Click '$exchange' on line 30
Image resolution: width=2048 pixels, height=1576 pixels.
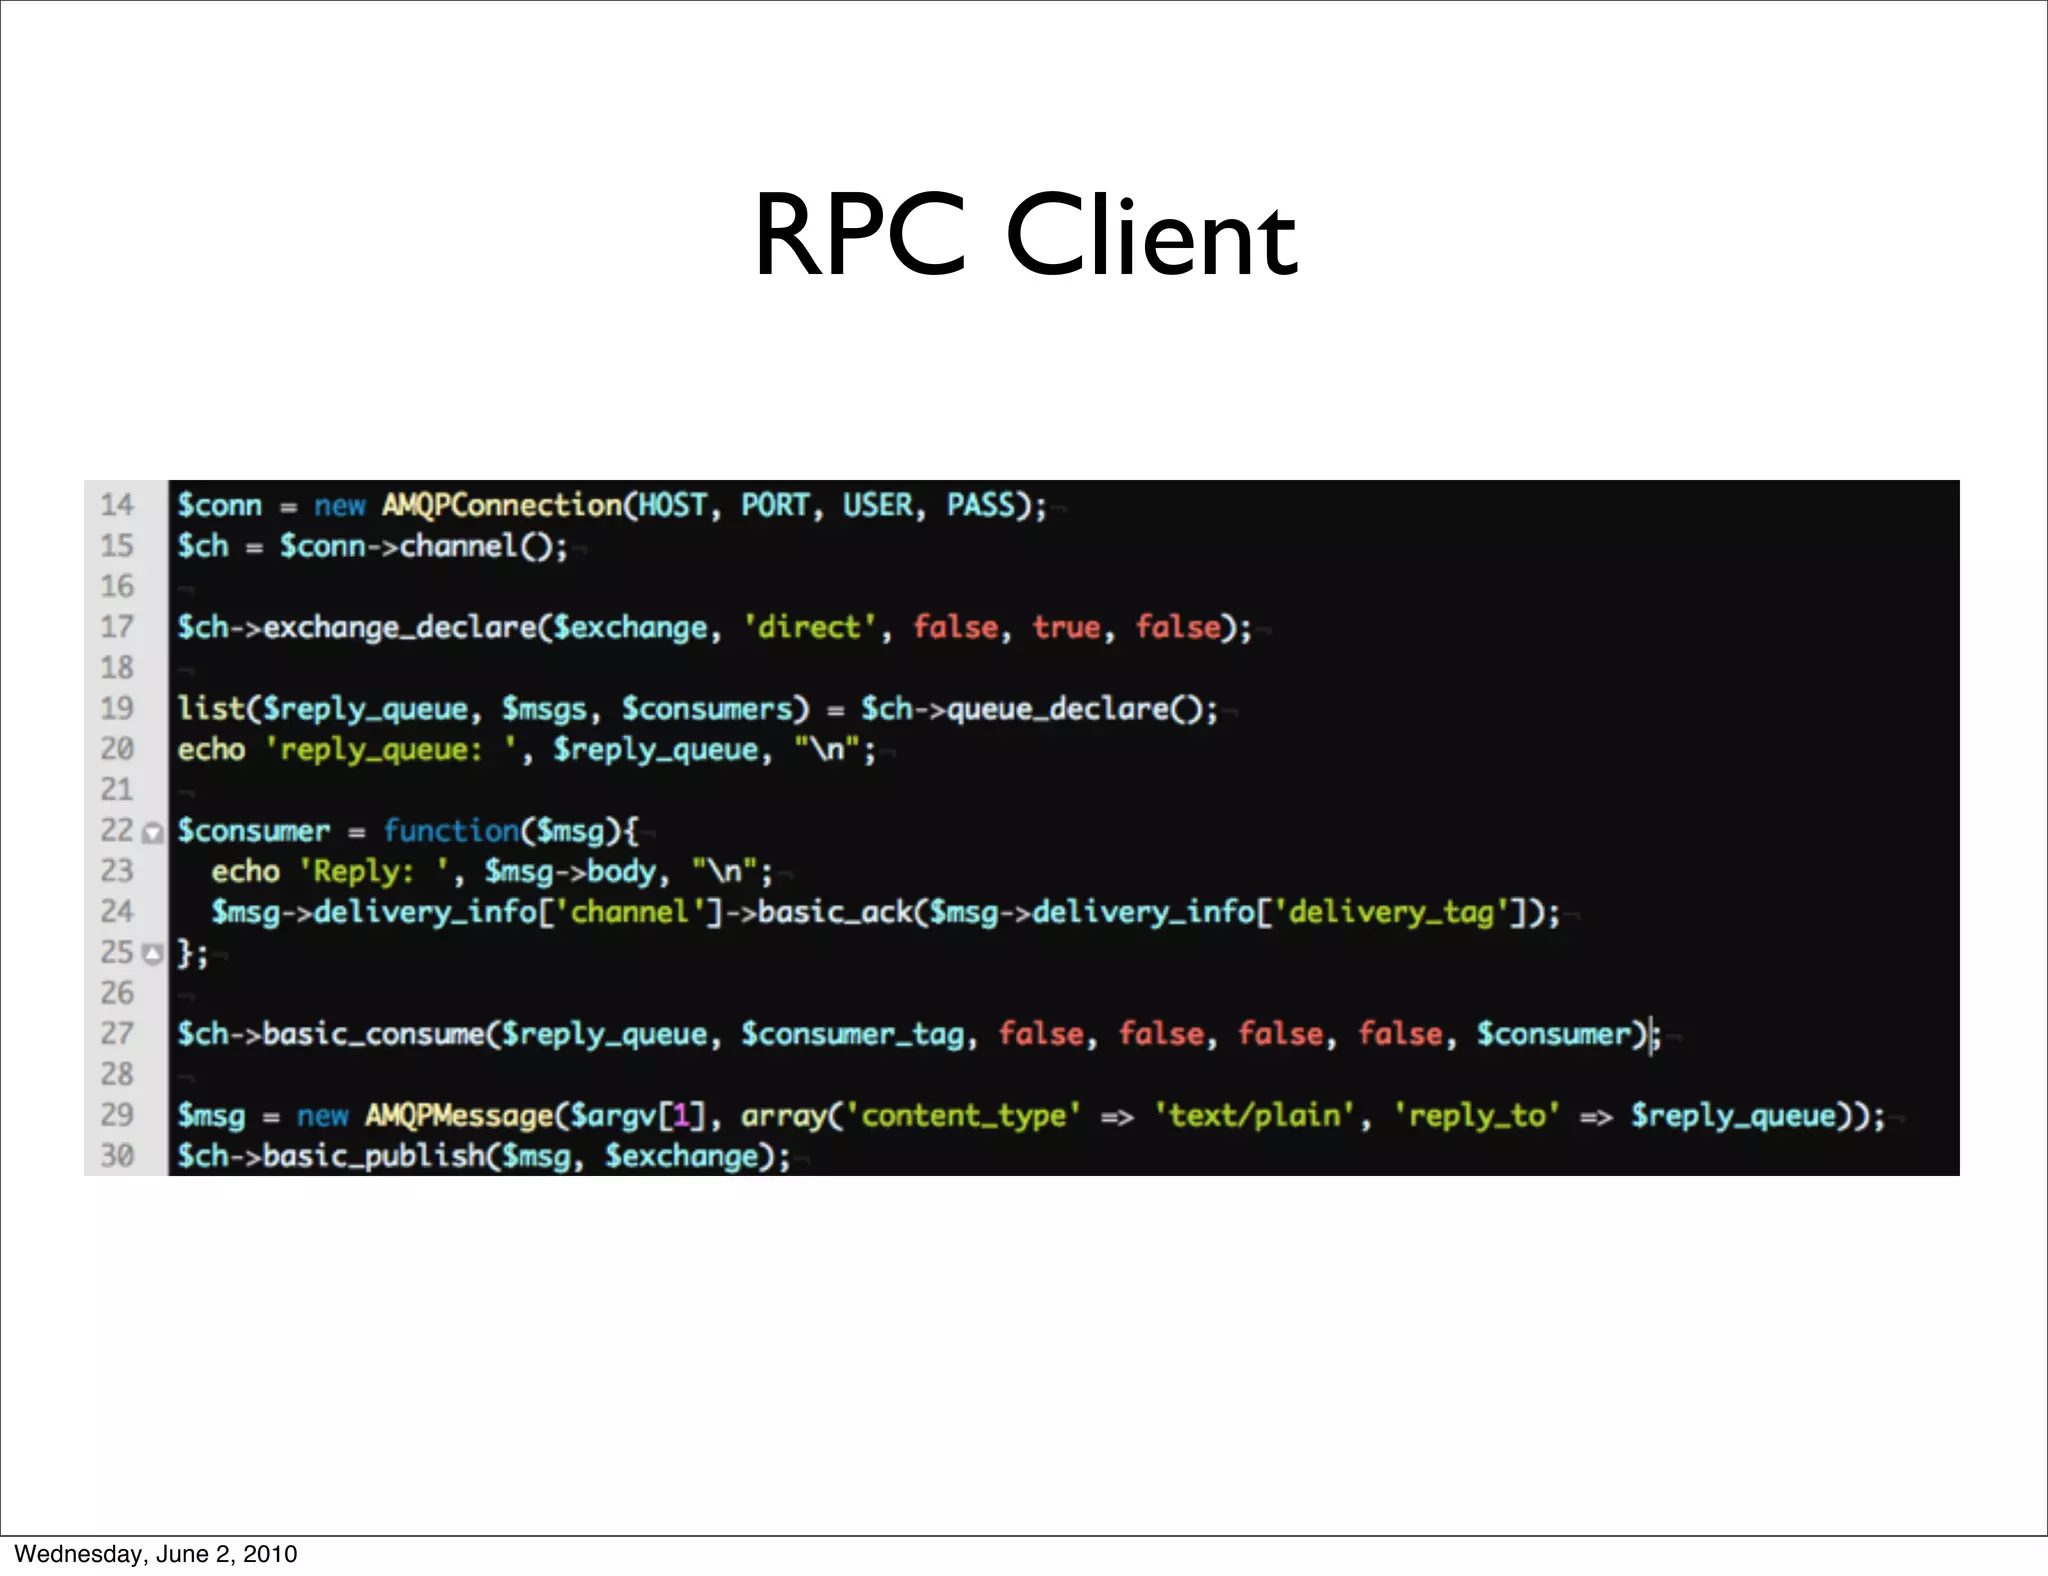(x=681, y=1156)
